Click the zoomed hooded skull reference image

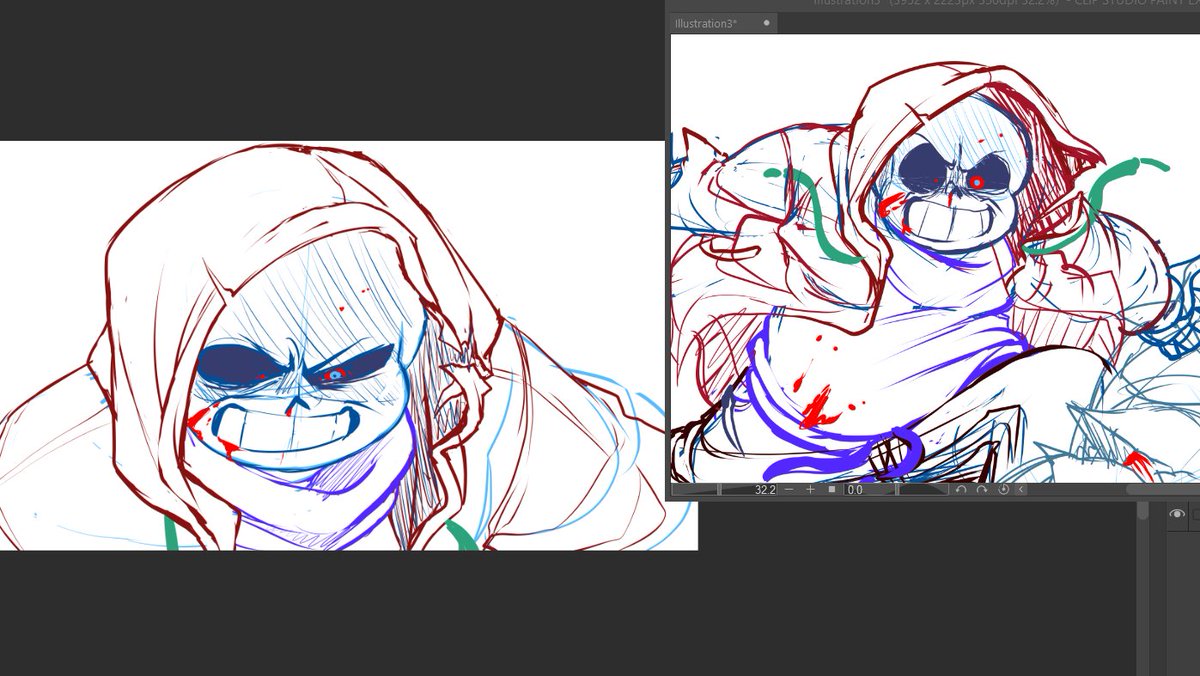click(349, 345)
